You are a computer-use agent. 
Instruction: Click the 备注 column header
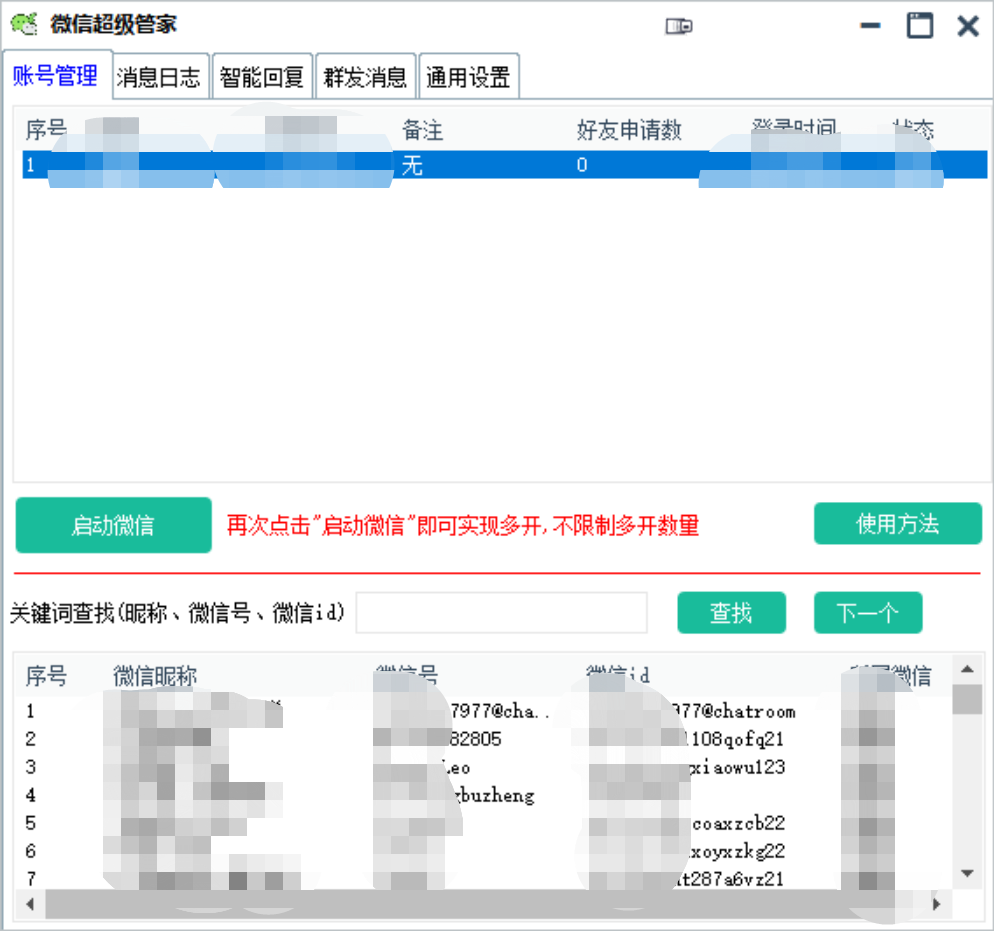coord(423,131)
